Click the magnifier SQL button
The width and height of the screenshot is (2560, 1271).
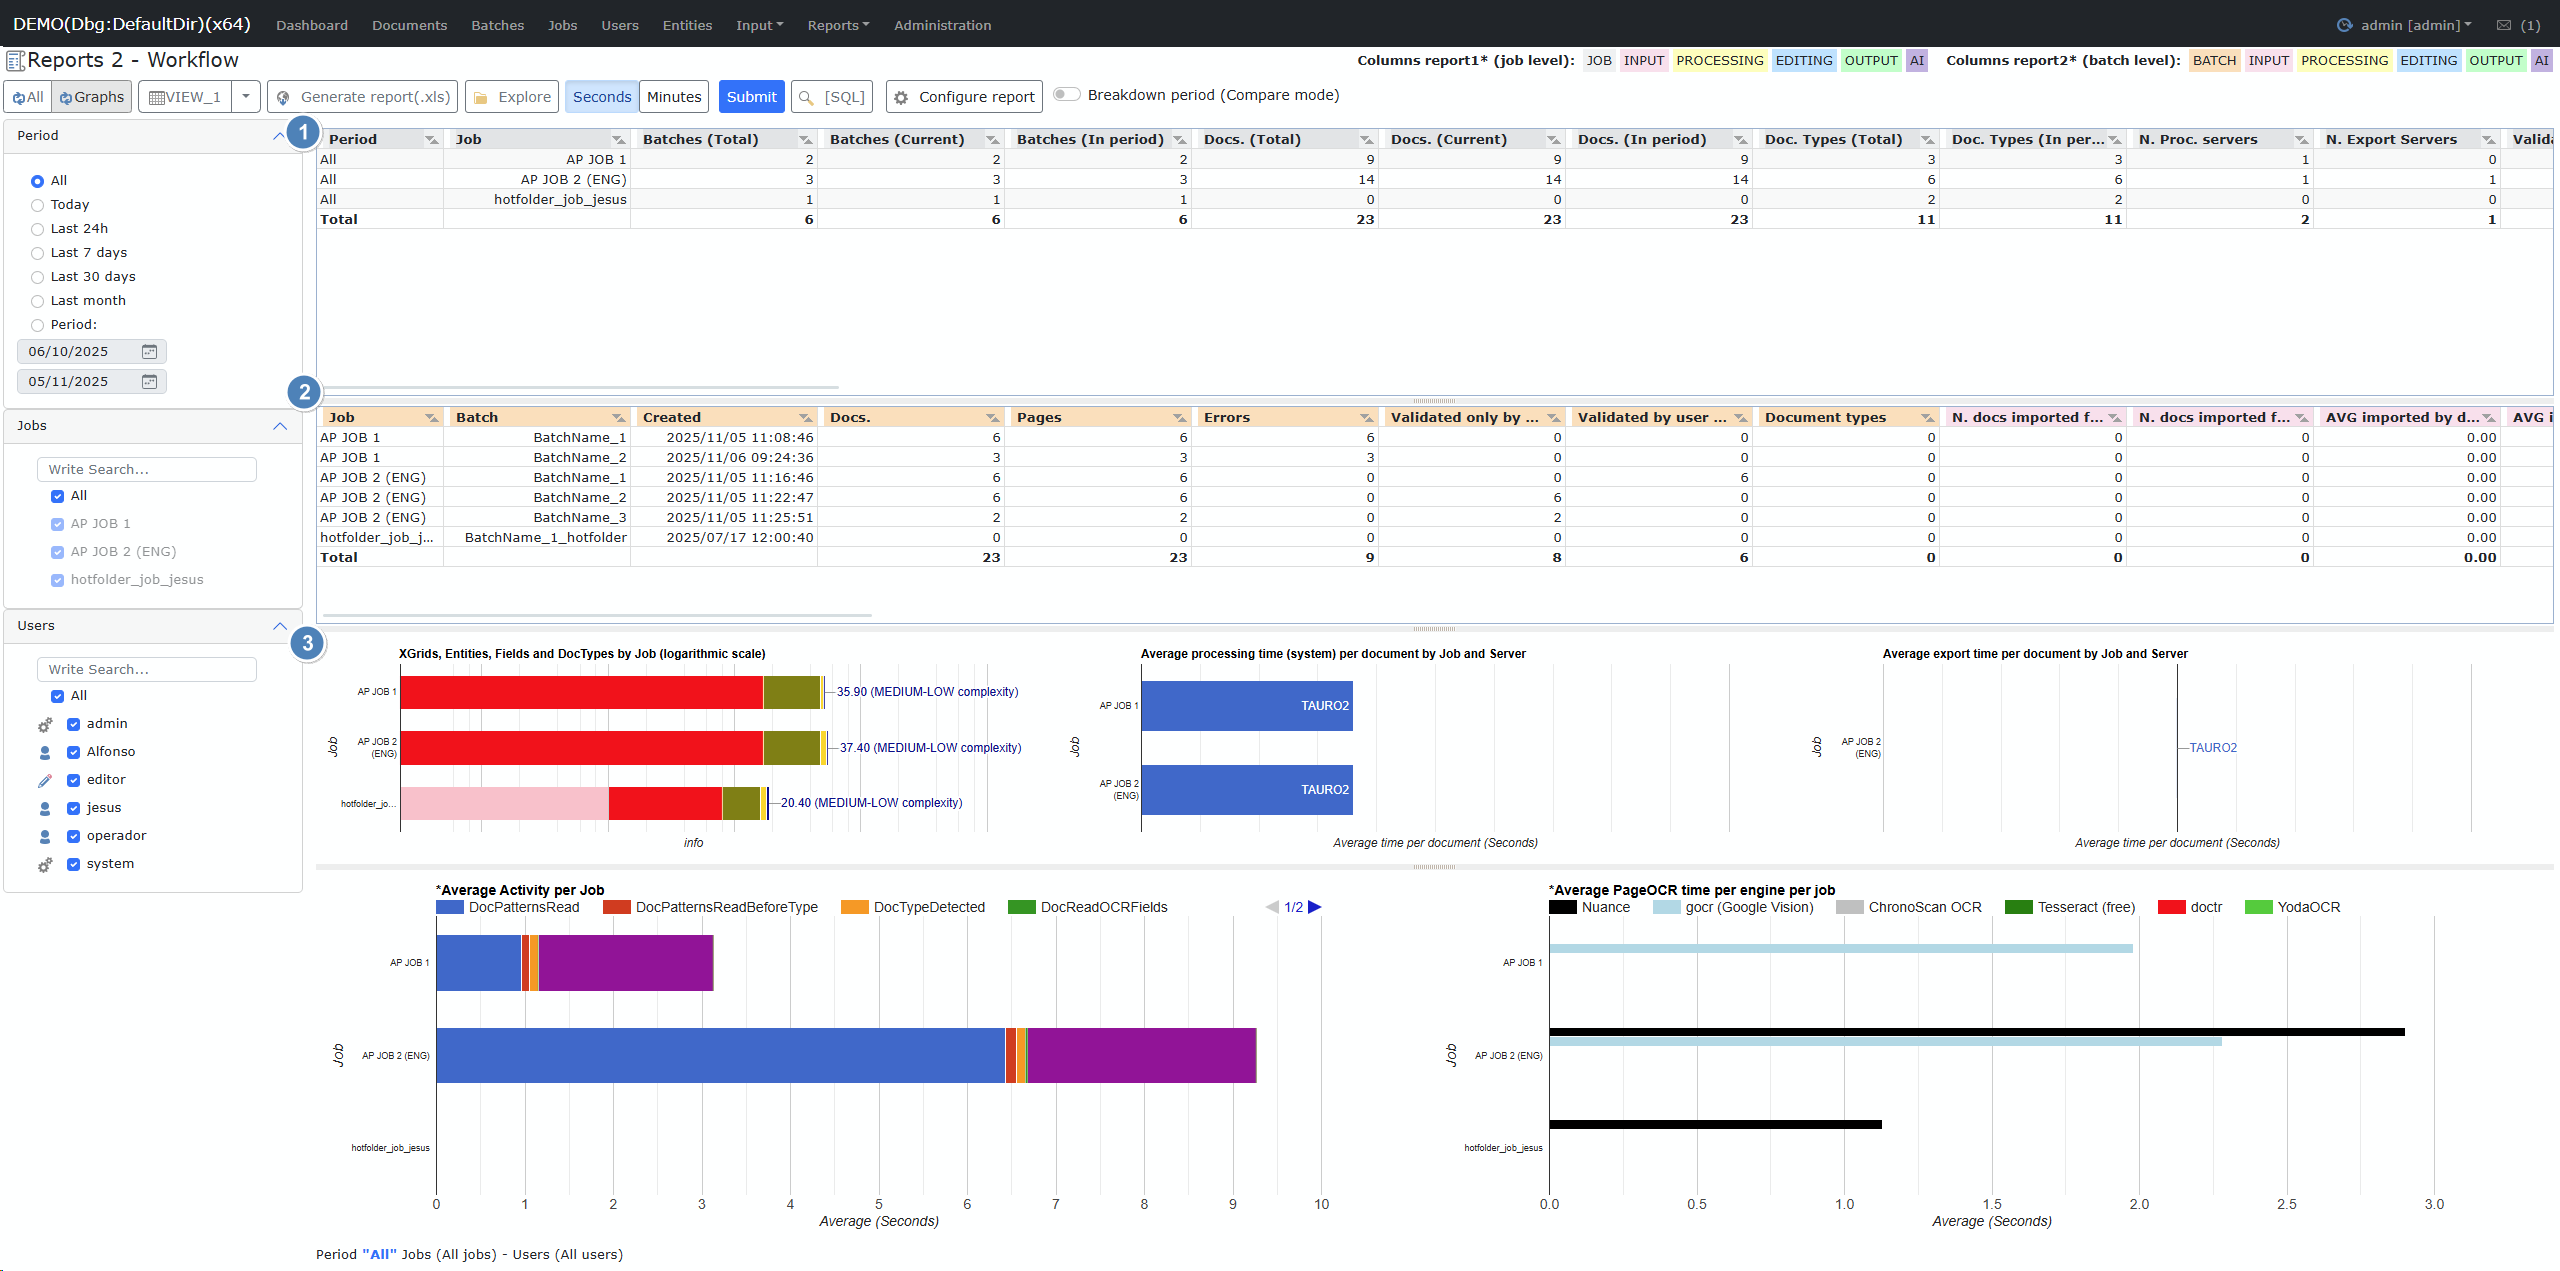831,97
